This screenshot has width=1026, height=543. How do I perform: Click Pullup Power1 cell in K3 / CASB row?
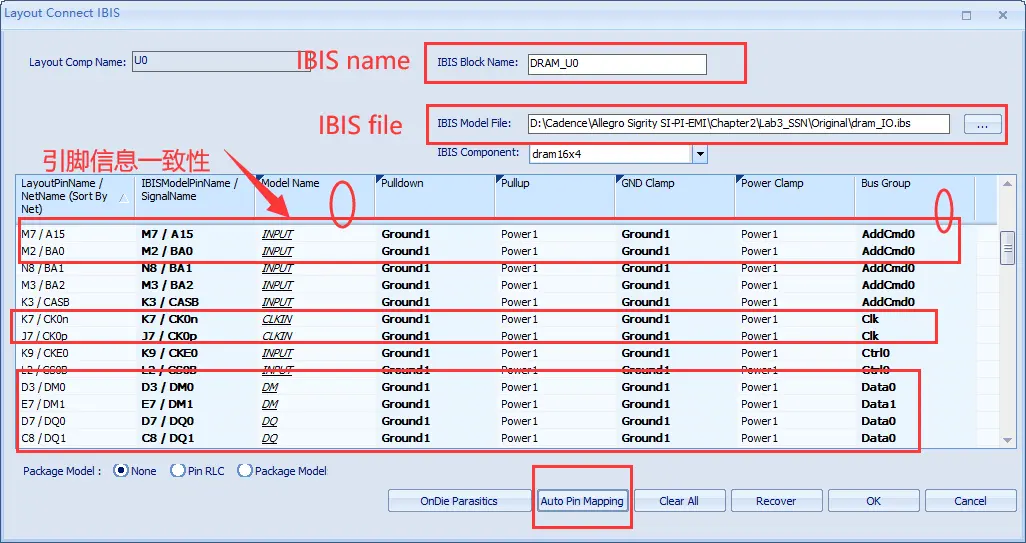tap(554, 302)
